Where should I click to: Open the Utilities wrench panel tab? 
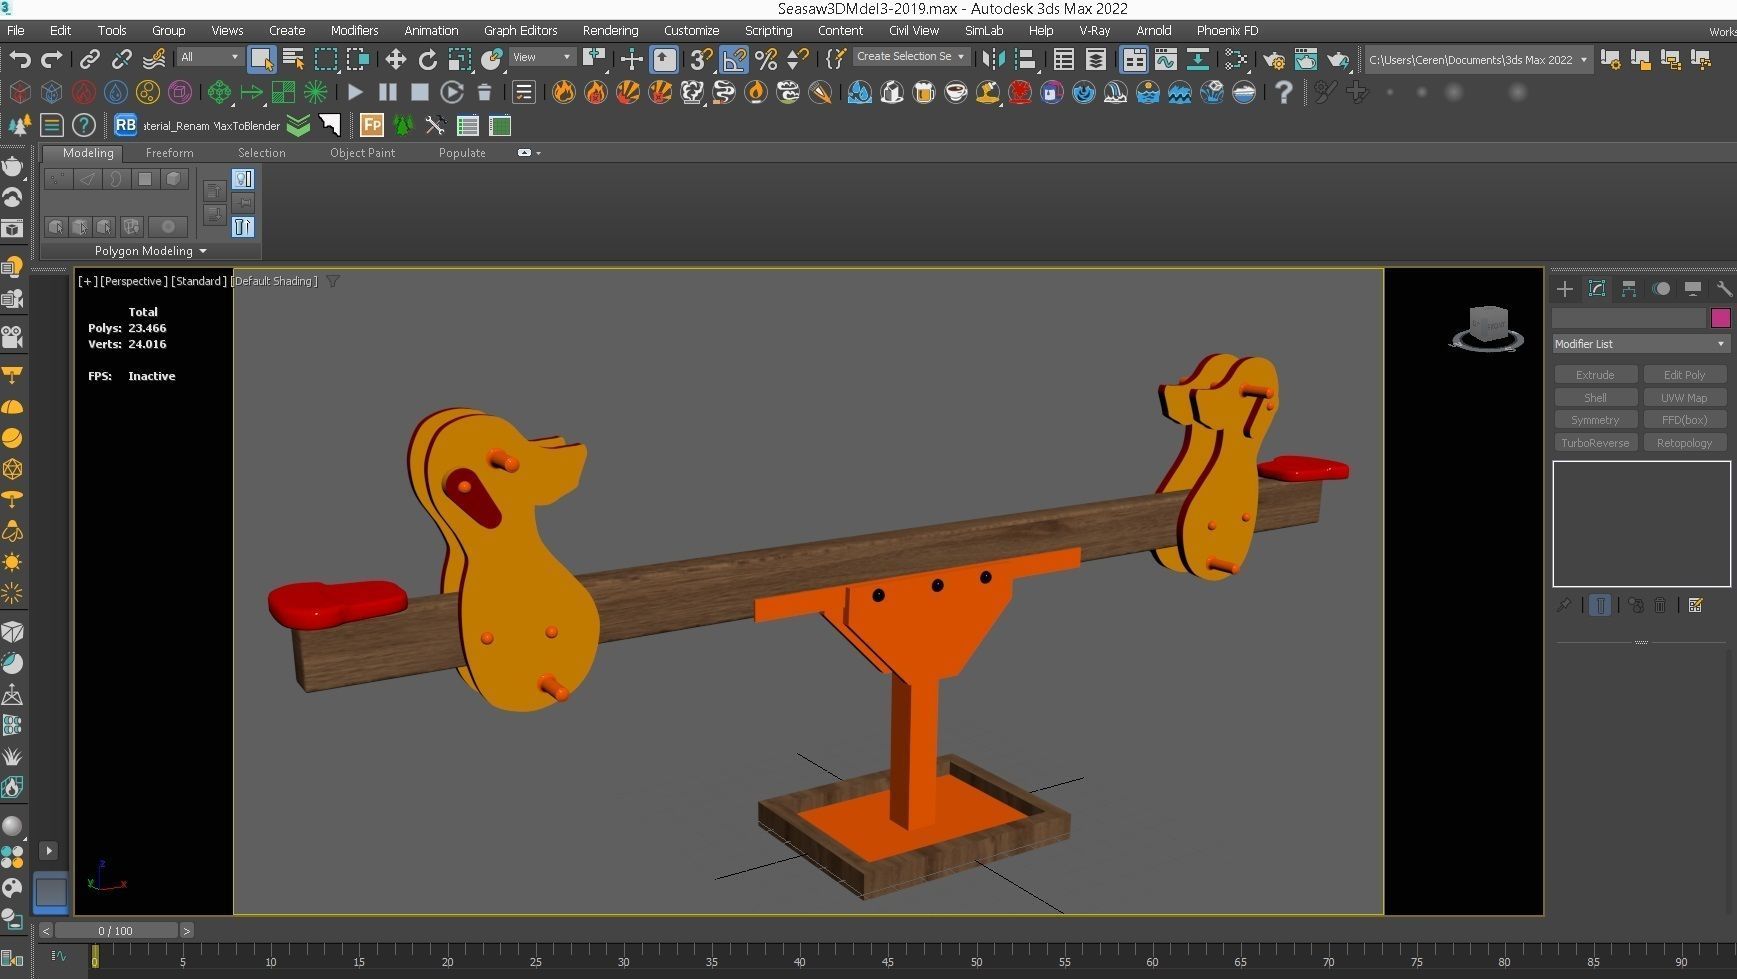pyautogui.click(x=1724, y=289)
